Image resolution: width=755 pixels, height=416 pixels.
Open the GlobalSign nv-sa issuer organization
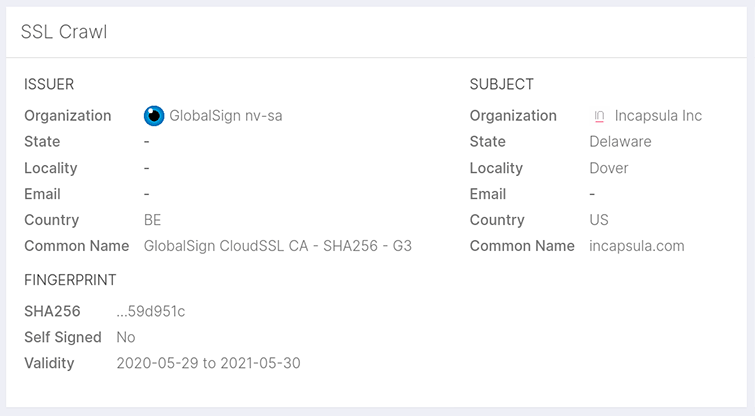coord(226,116)
